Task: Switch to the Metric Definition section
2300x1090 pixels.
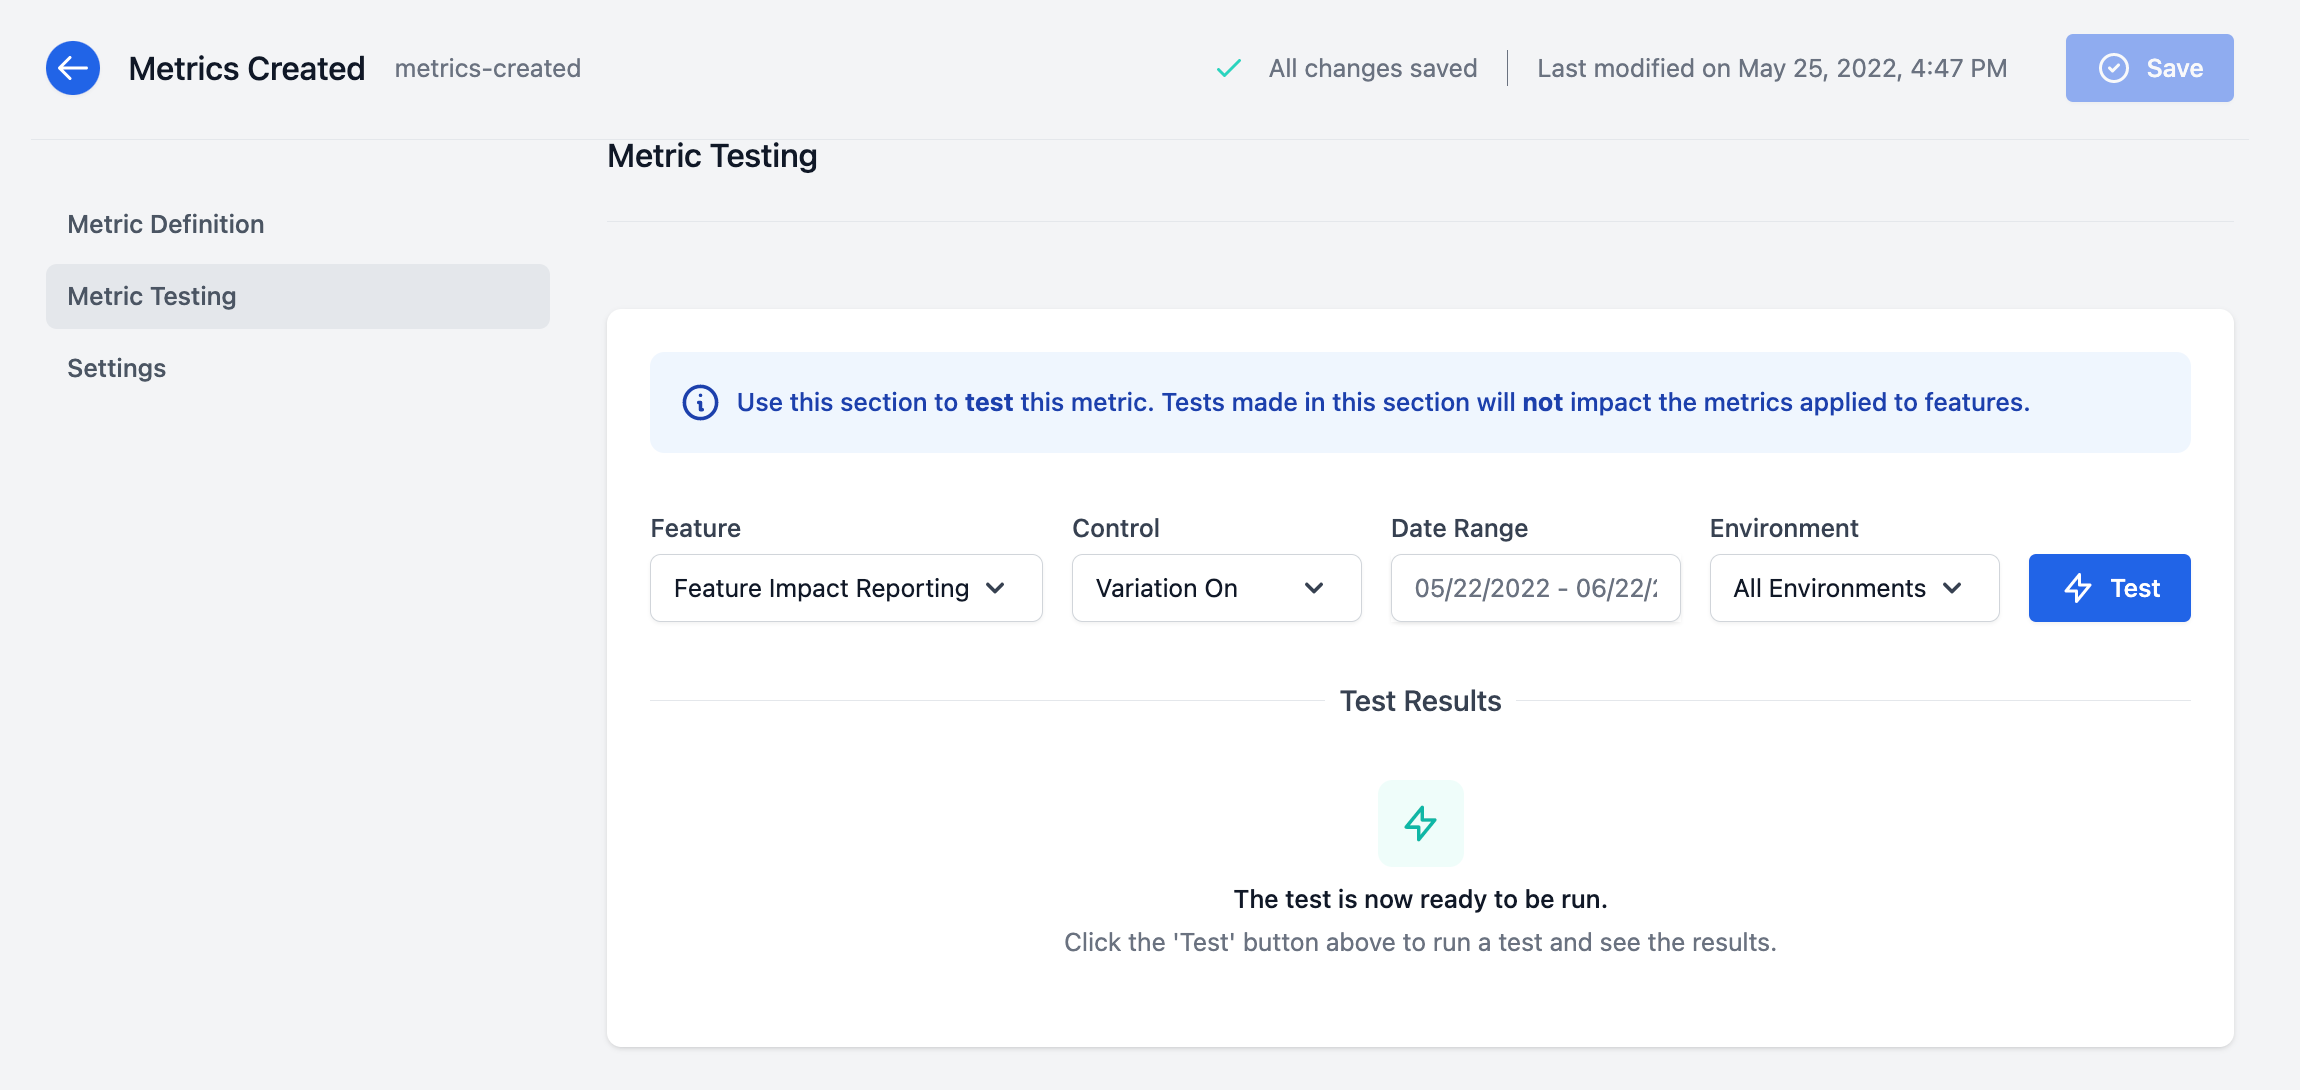Action: click(x=165, y=224)
